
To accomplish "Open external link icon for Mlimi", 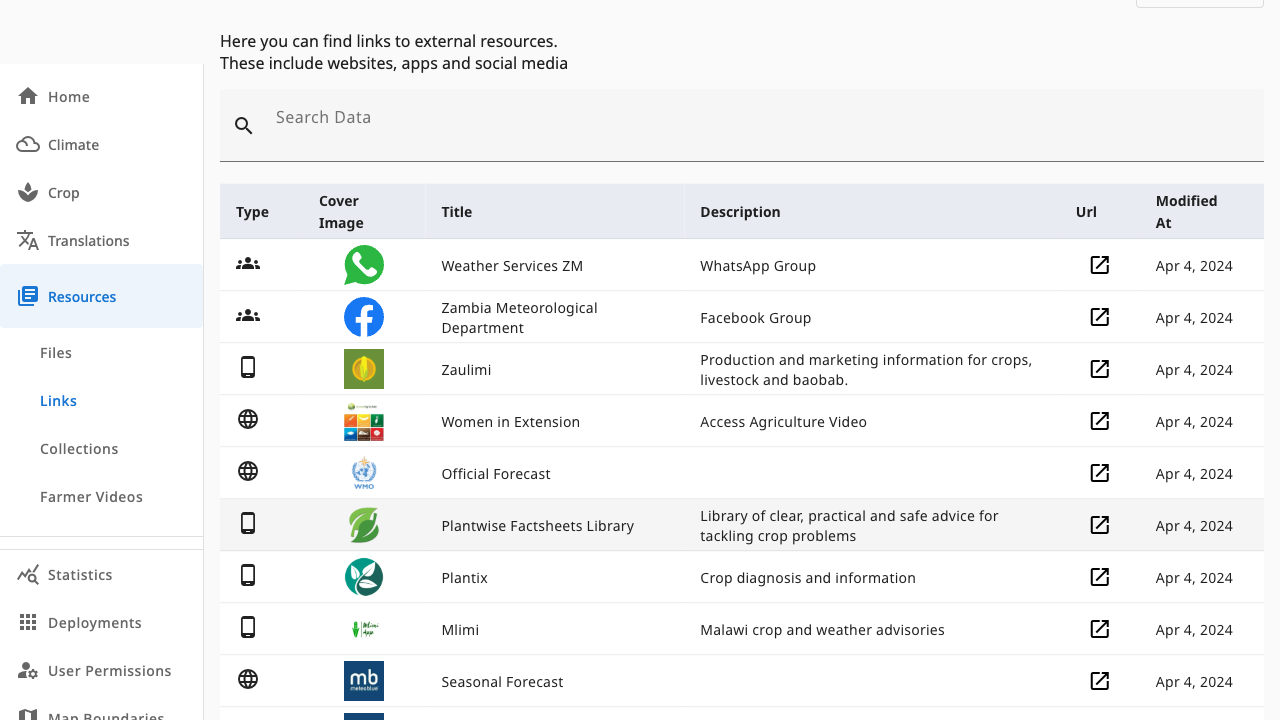I will [x=1099, y=629].
